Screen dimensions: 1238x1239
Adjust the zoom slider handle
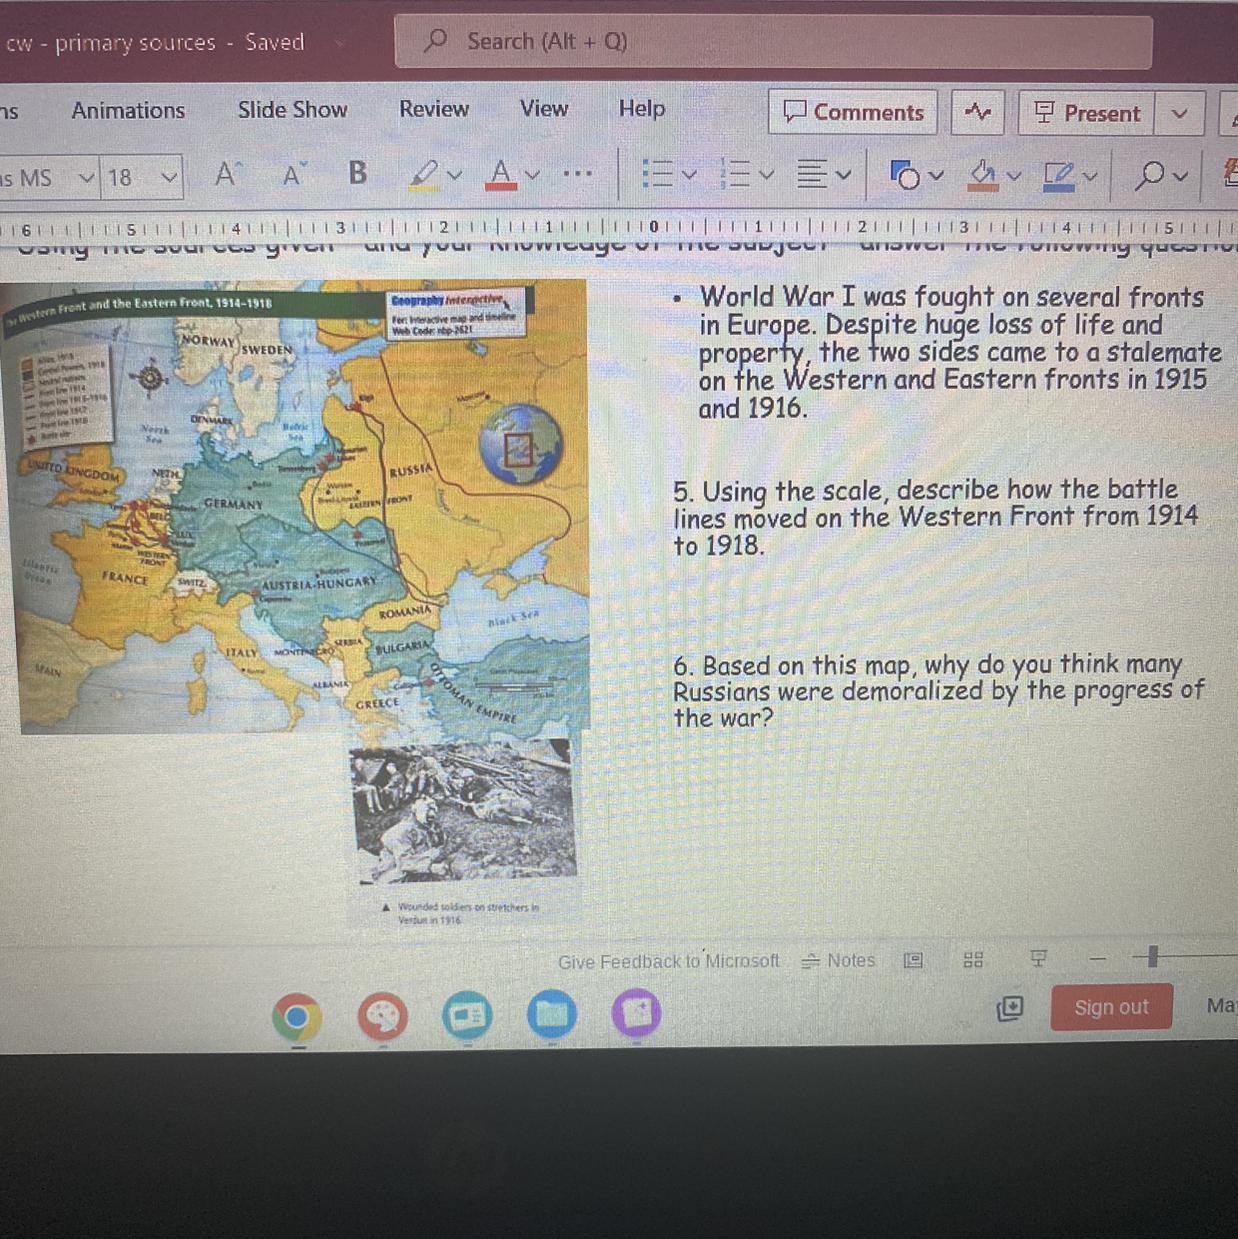point(1152,957)
